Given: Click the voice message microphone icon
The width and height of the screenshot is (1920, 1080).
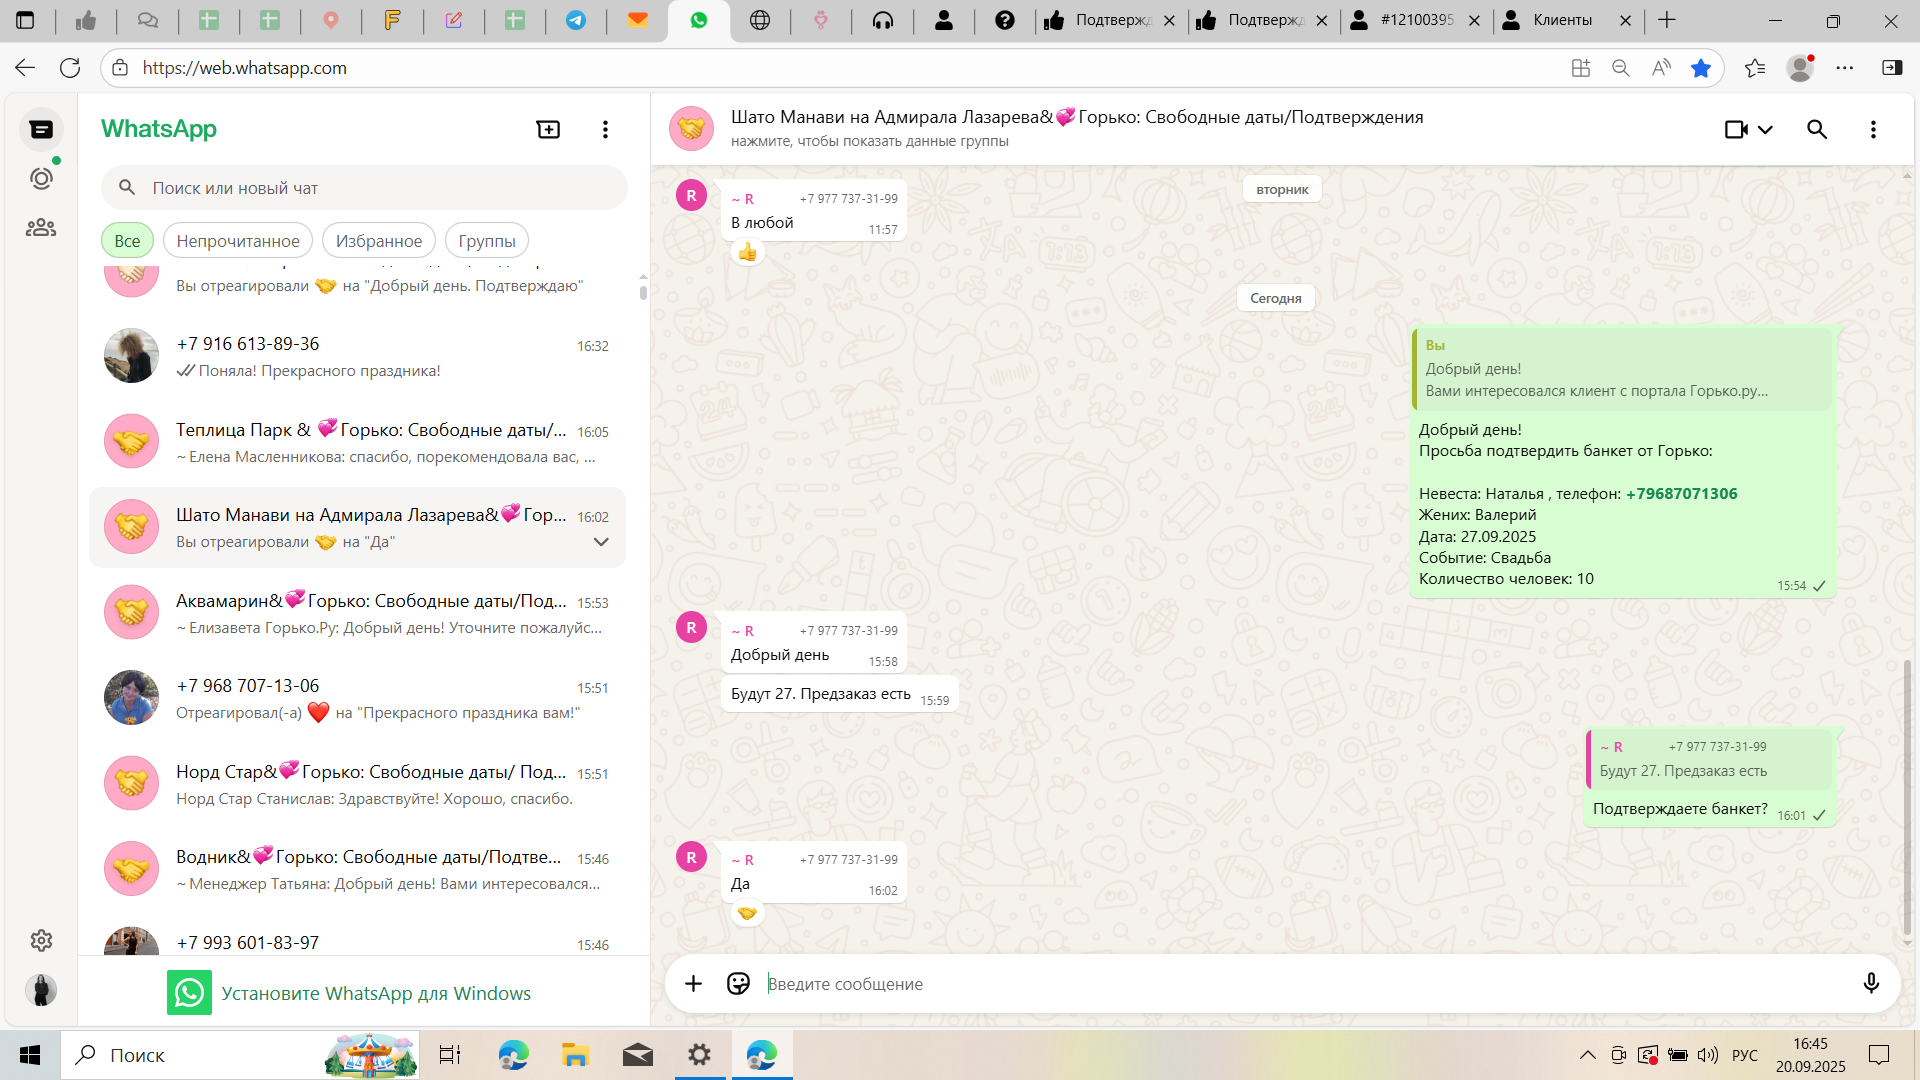Looking at the screenshot, I should click(1871, 983).
